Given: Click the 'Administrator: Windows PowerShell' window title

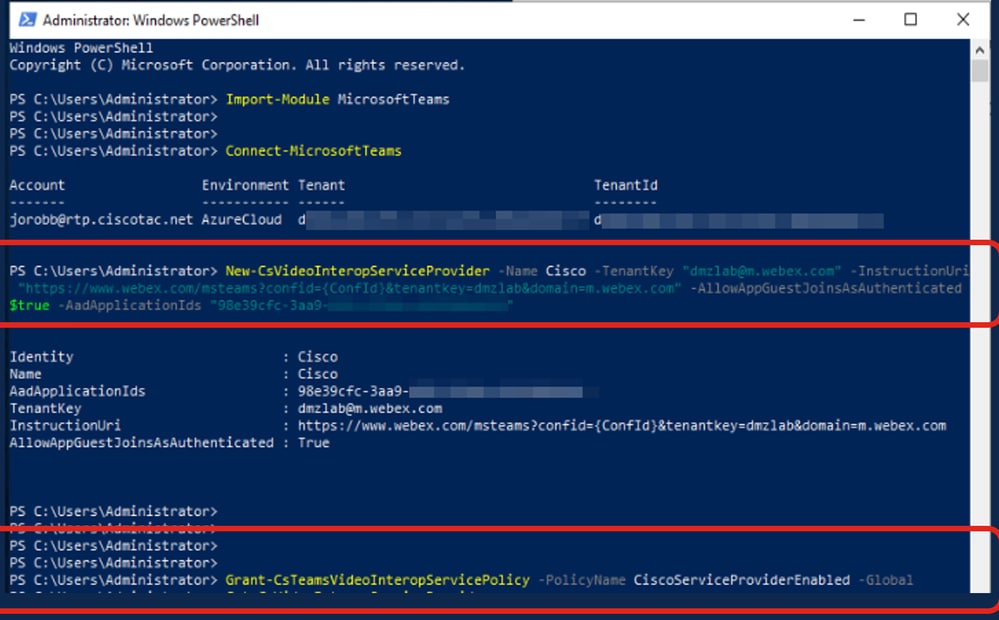Looking at the screenshot, I should tap(151, 20).
